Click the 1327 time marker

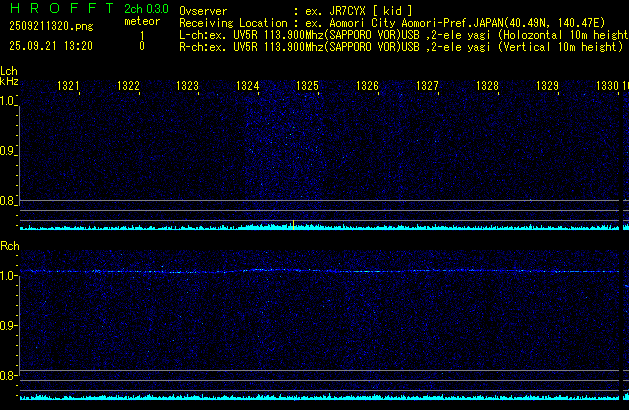427,87
